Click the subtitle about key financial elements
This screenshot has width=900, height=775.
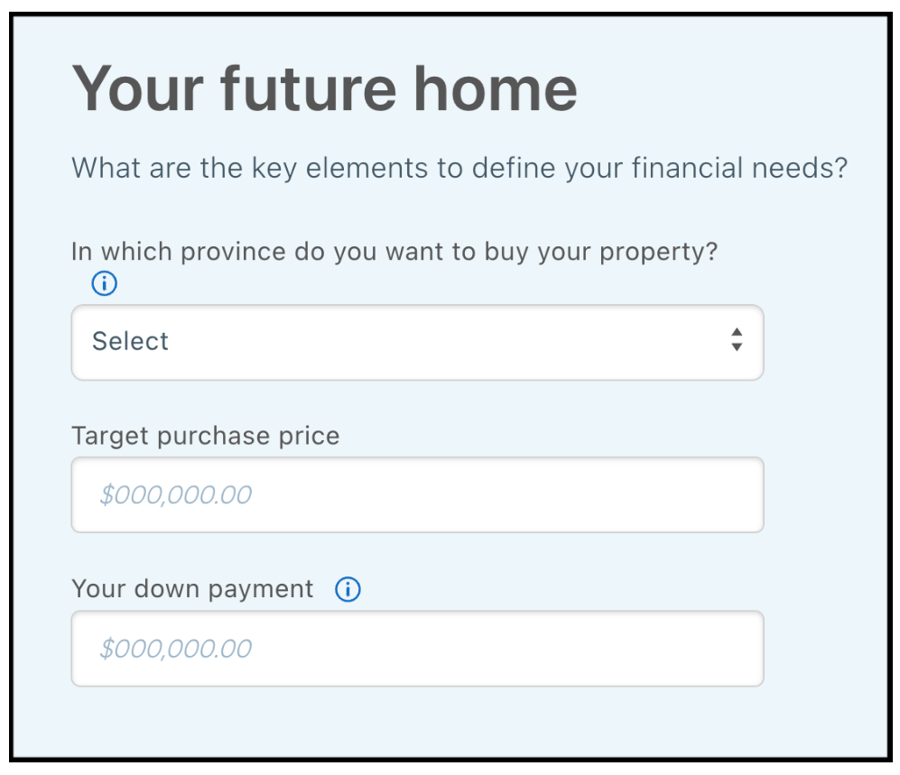tap(459, 168)
